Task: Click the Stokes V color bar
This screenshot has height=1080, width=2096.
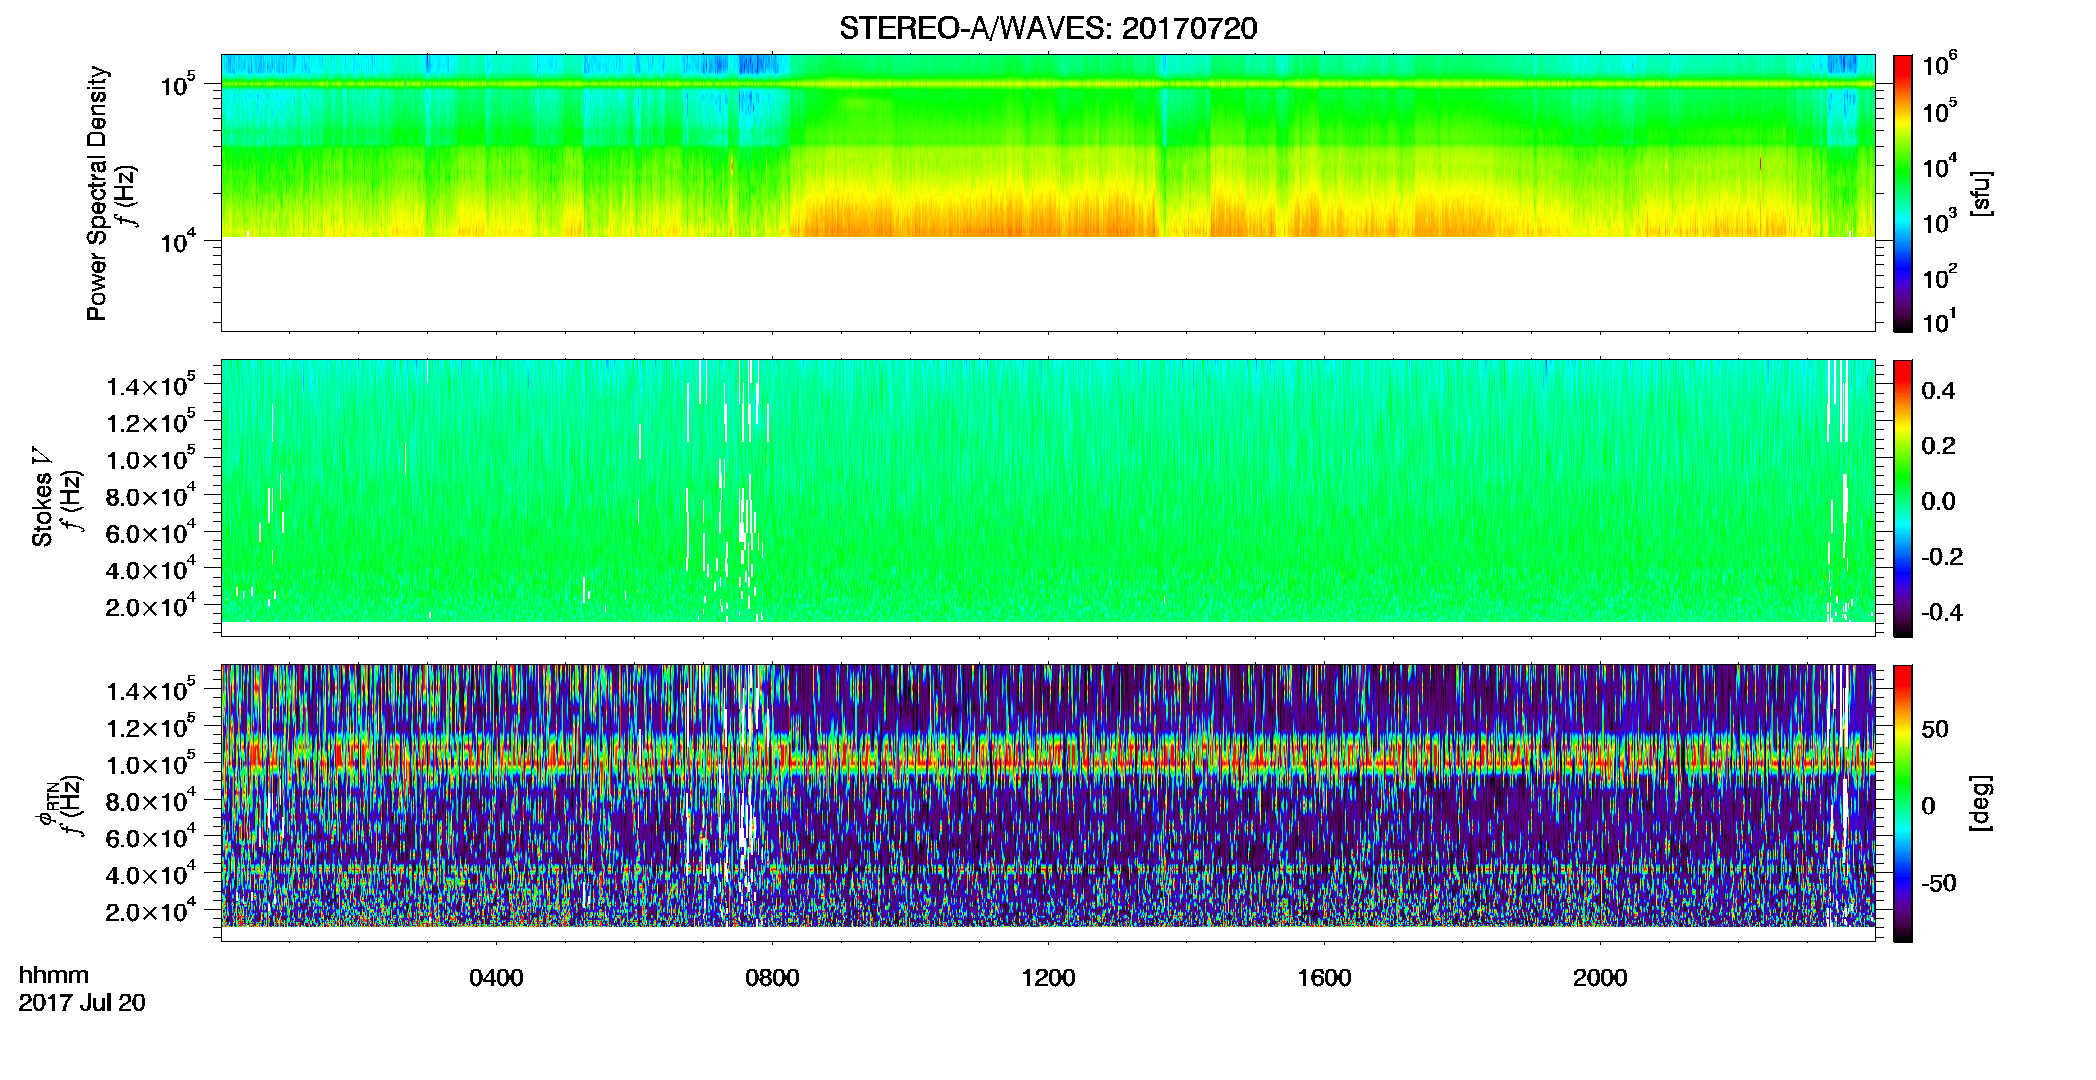Action: 1903,498
